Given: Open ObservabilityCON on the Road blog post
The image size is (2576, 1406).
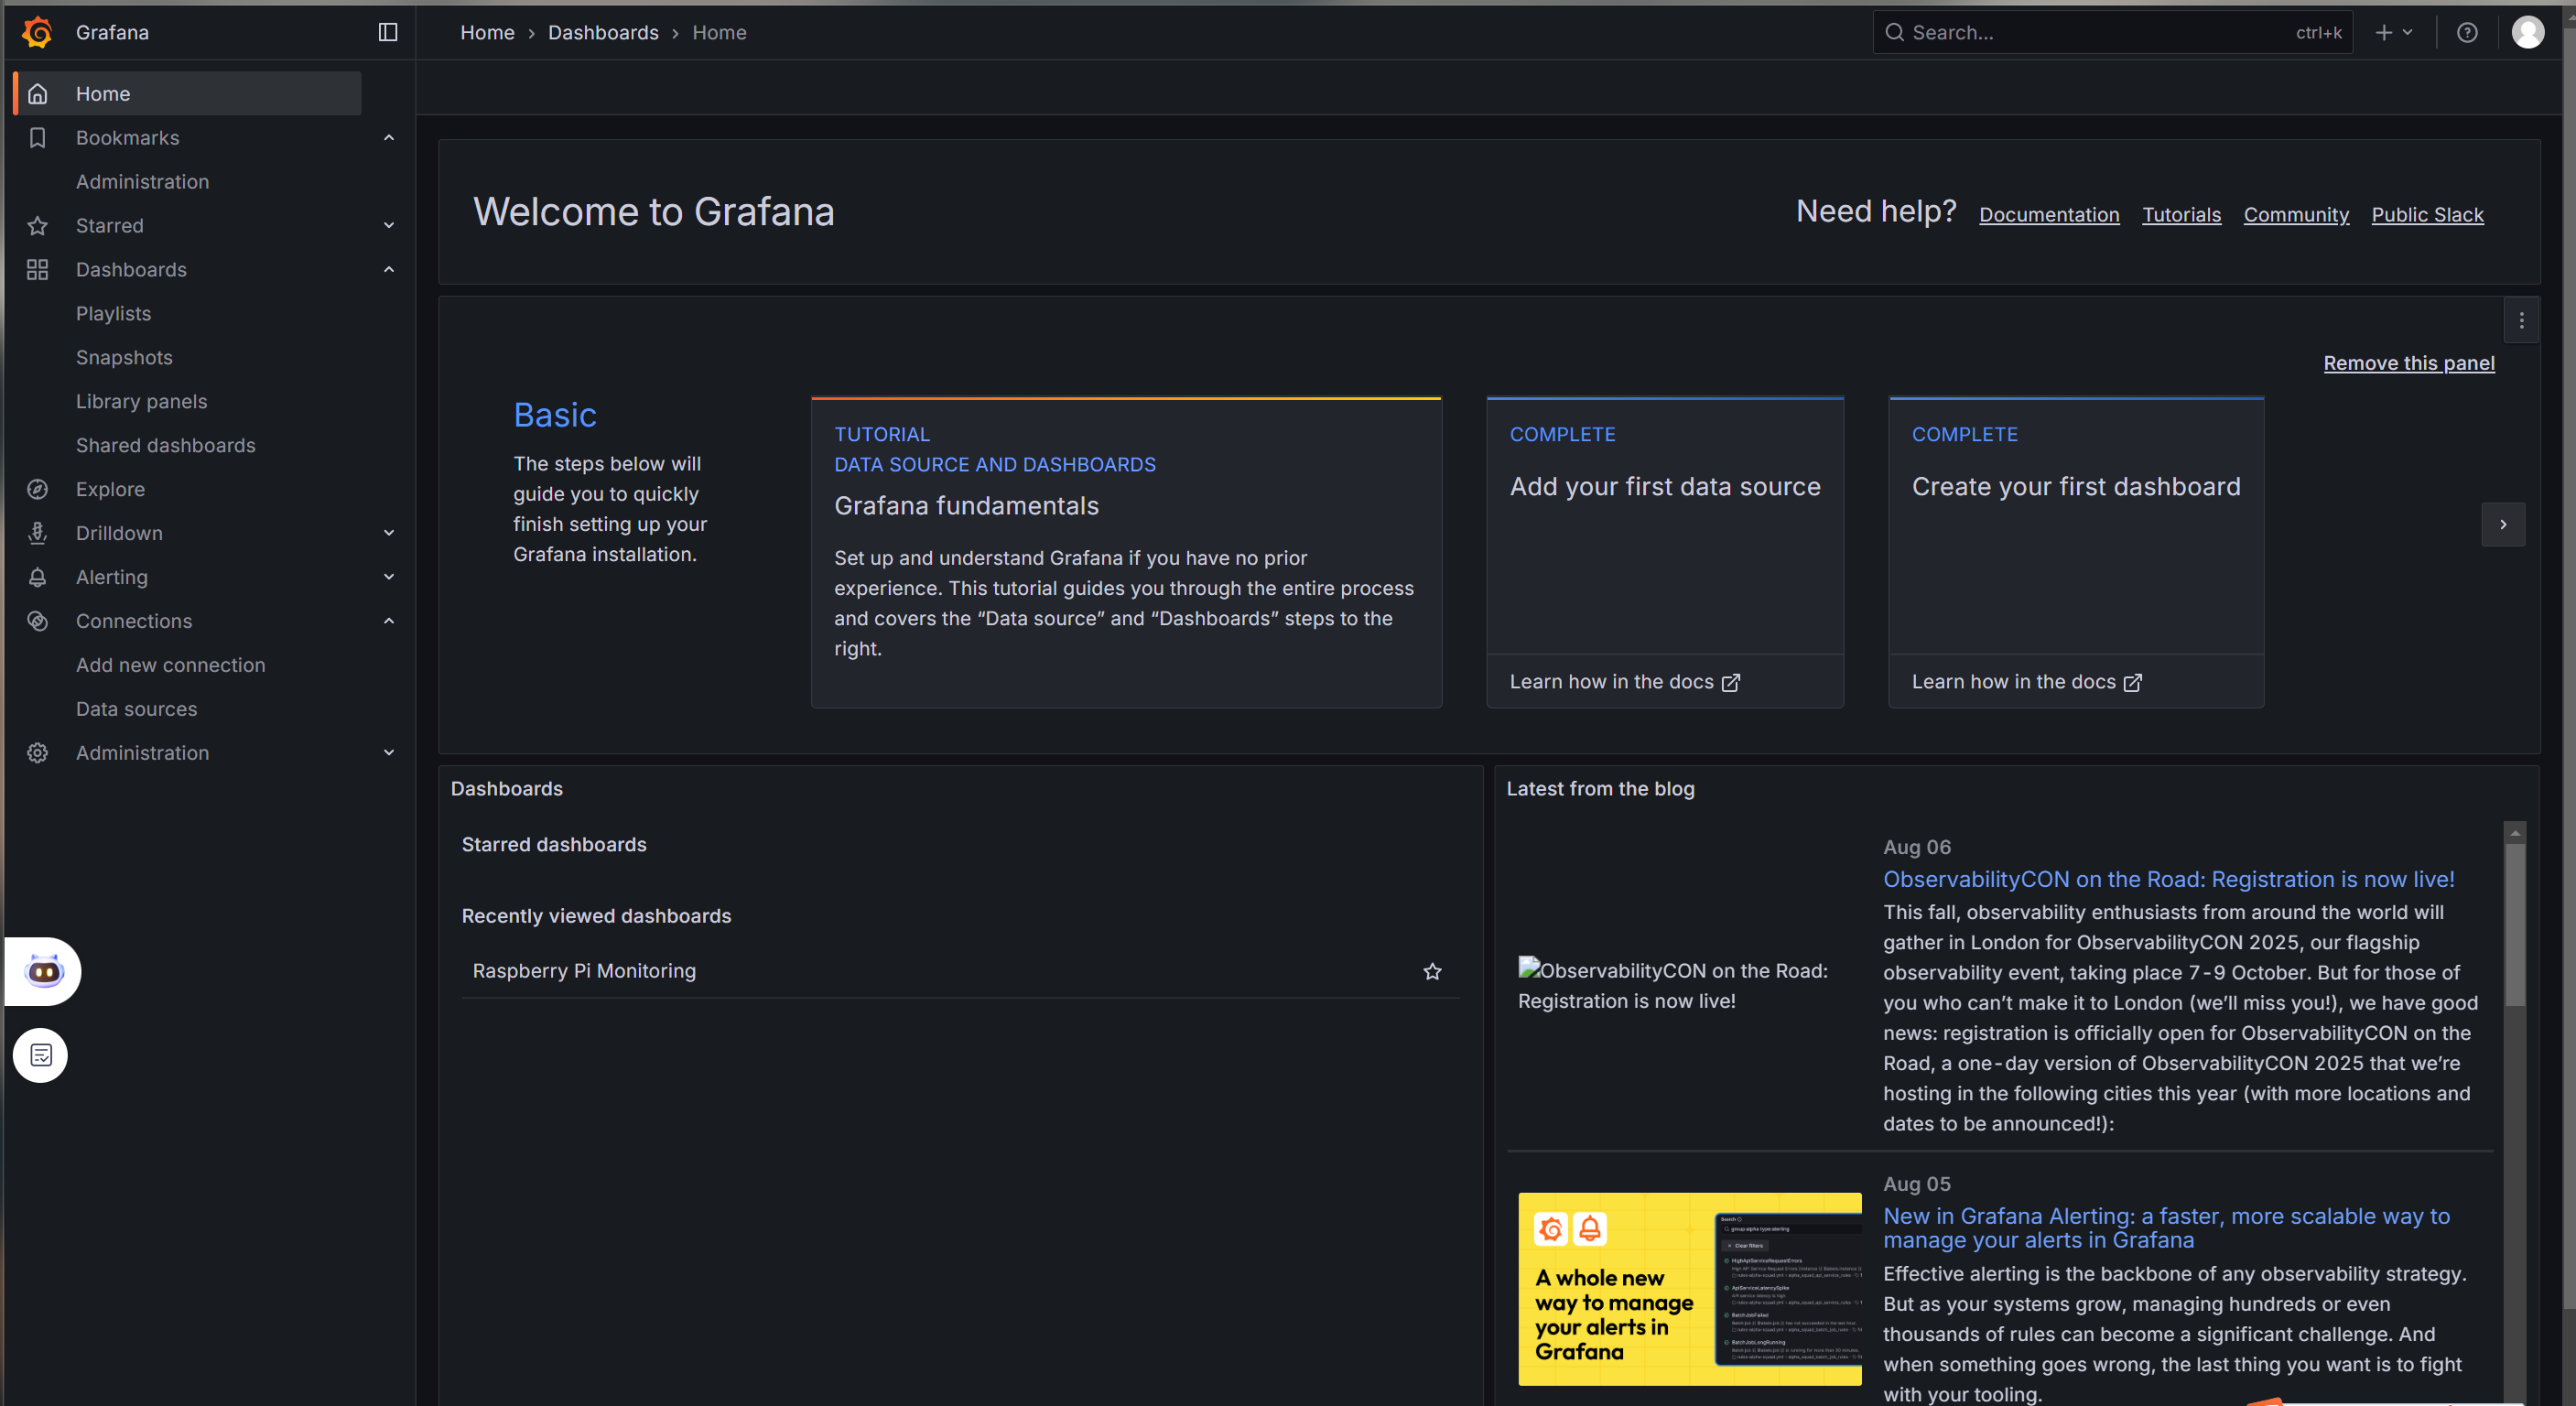Looking at the screenshot, I should 2168,879.
